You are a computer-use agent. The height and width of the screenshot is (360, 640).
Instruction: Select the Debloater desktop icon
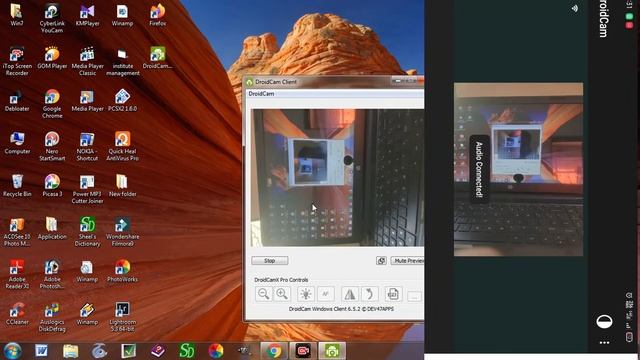point(17,100)
